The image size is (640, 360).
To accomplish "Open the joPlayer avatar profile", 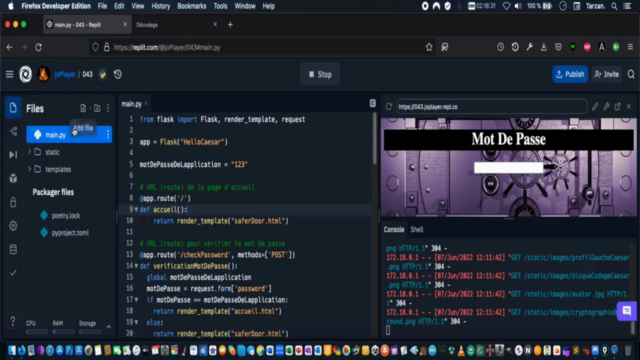I will tap(43, 74).
